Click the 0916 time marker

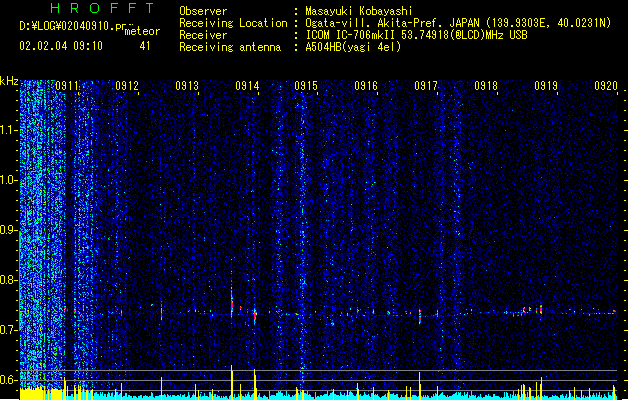coord(366,86)
